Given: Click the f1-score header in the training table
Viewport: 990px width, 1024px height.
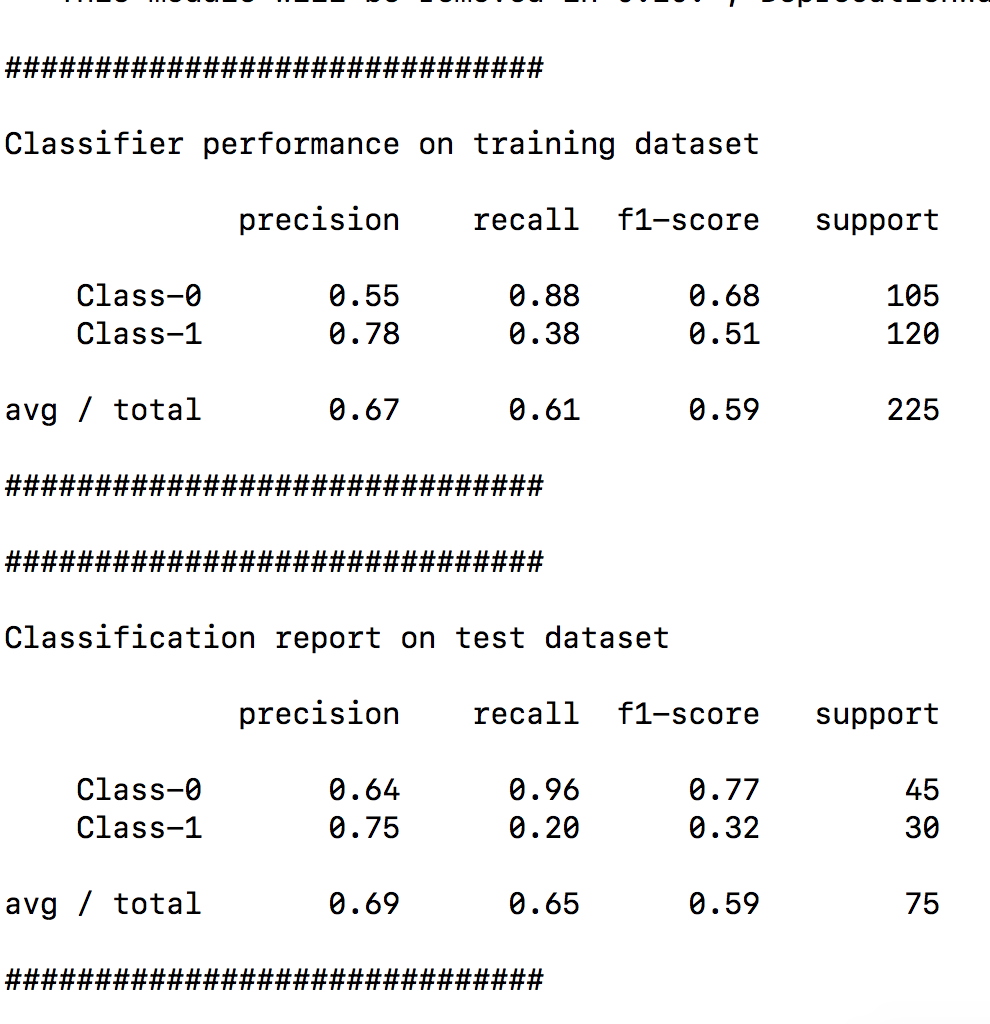Looking at the screenshot, I should 688,220.
